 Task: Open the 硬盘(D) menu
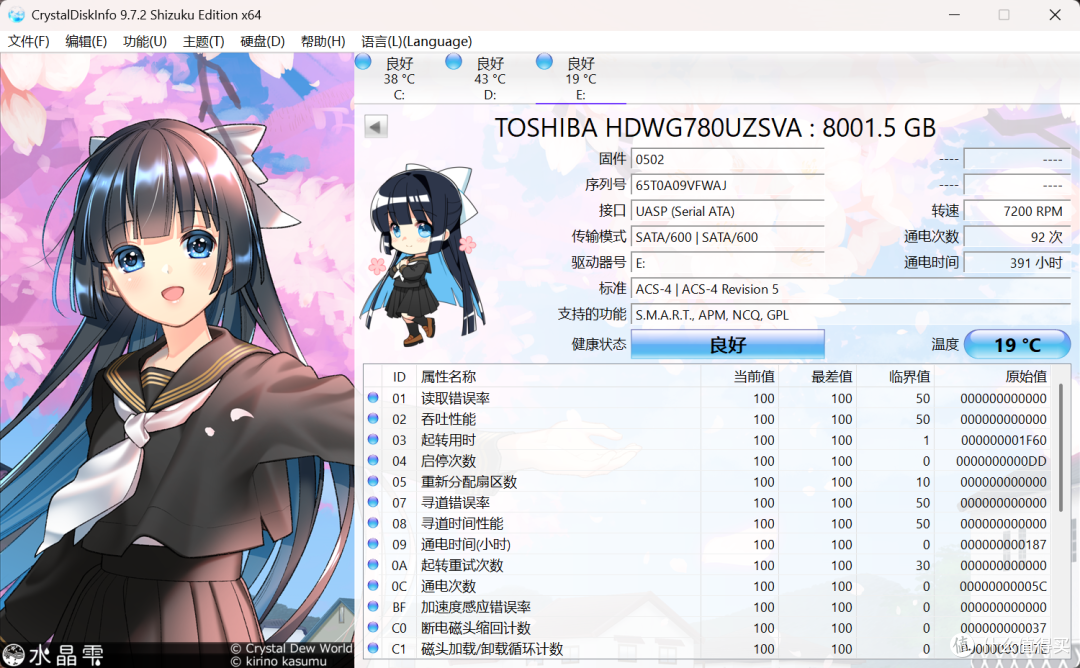[x=262, y=41]
